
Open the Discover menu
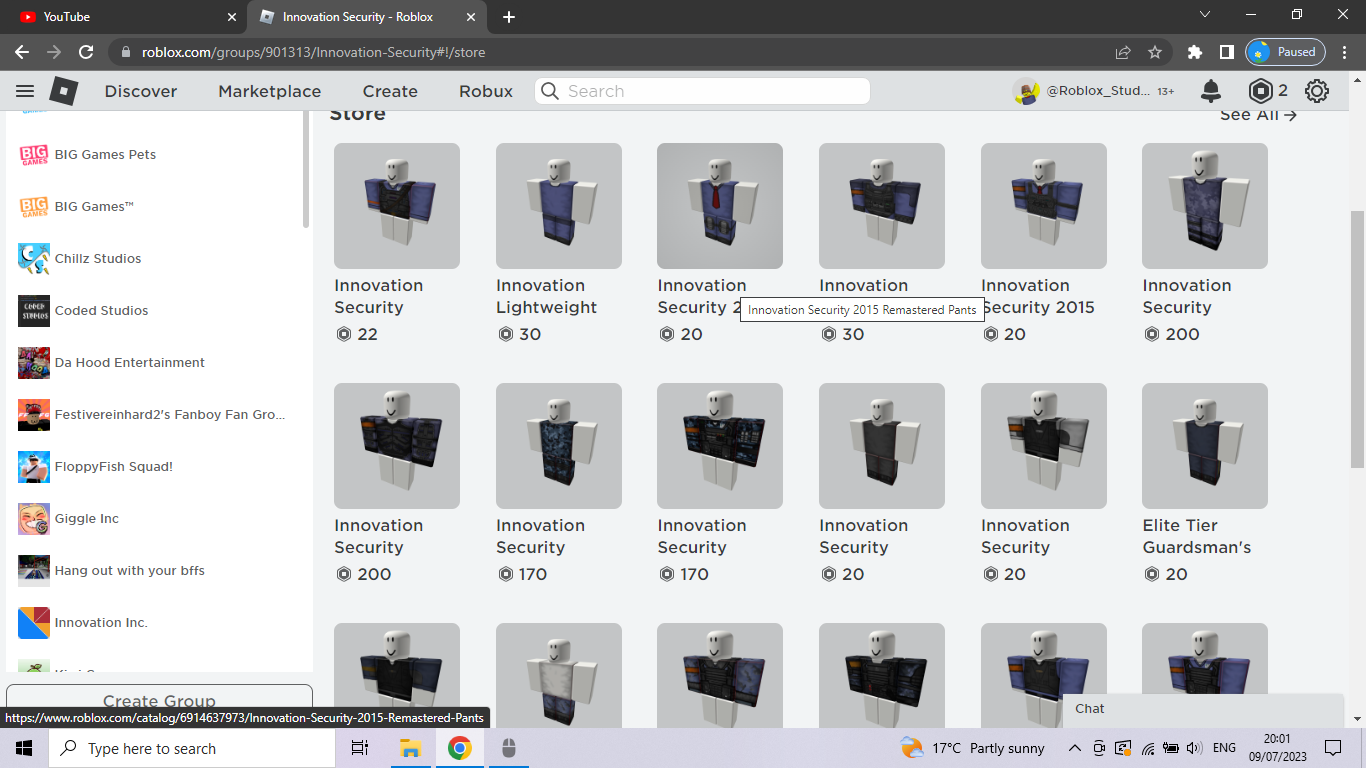[x=141, y=91]
